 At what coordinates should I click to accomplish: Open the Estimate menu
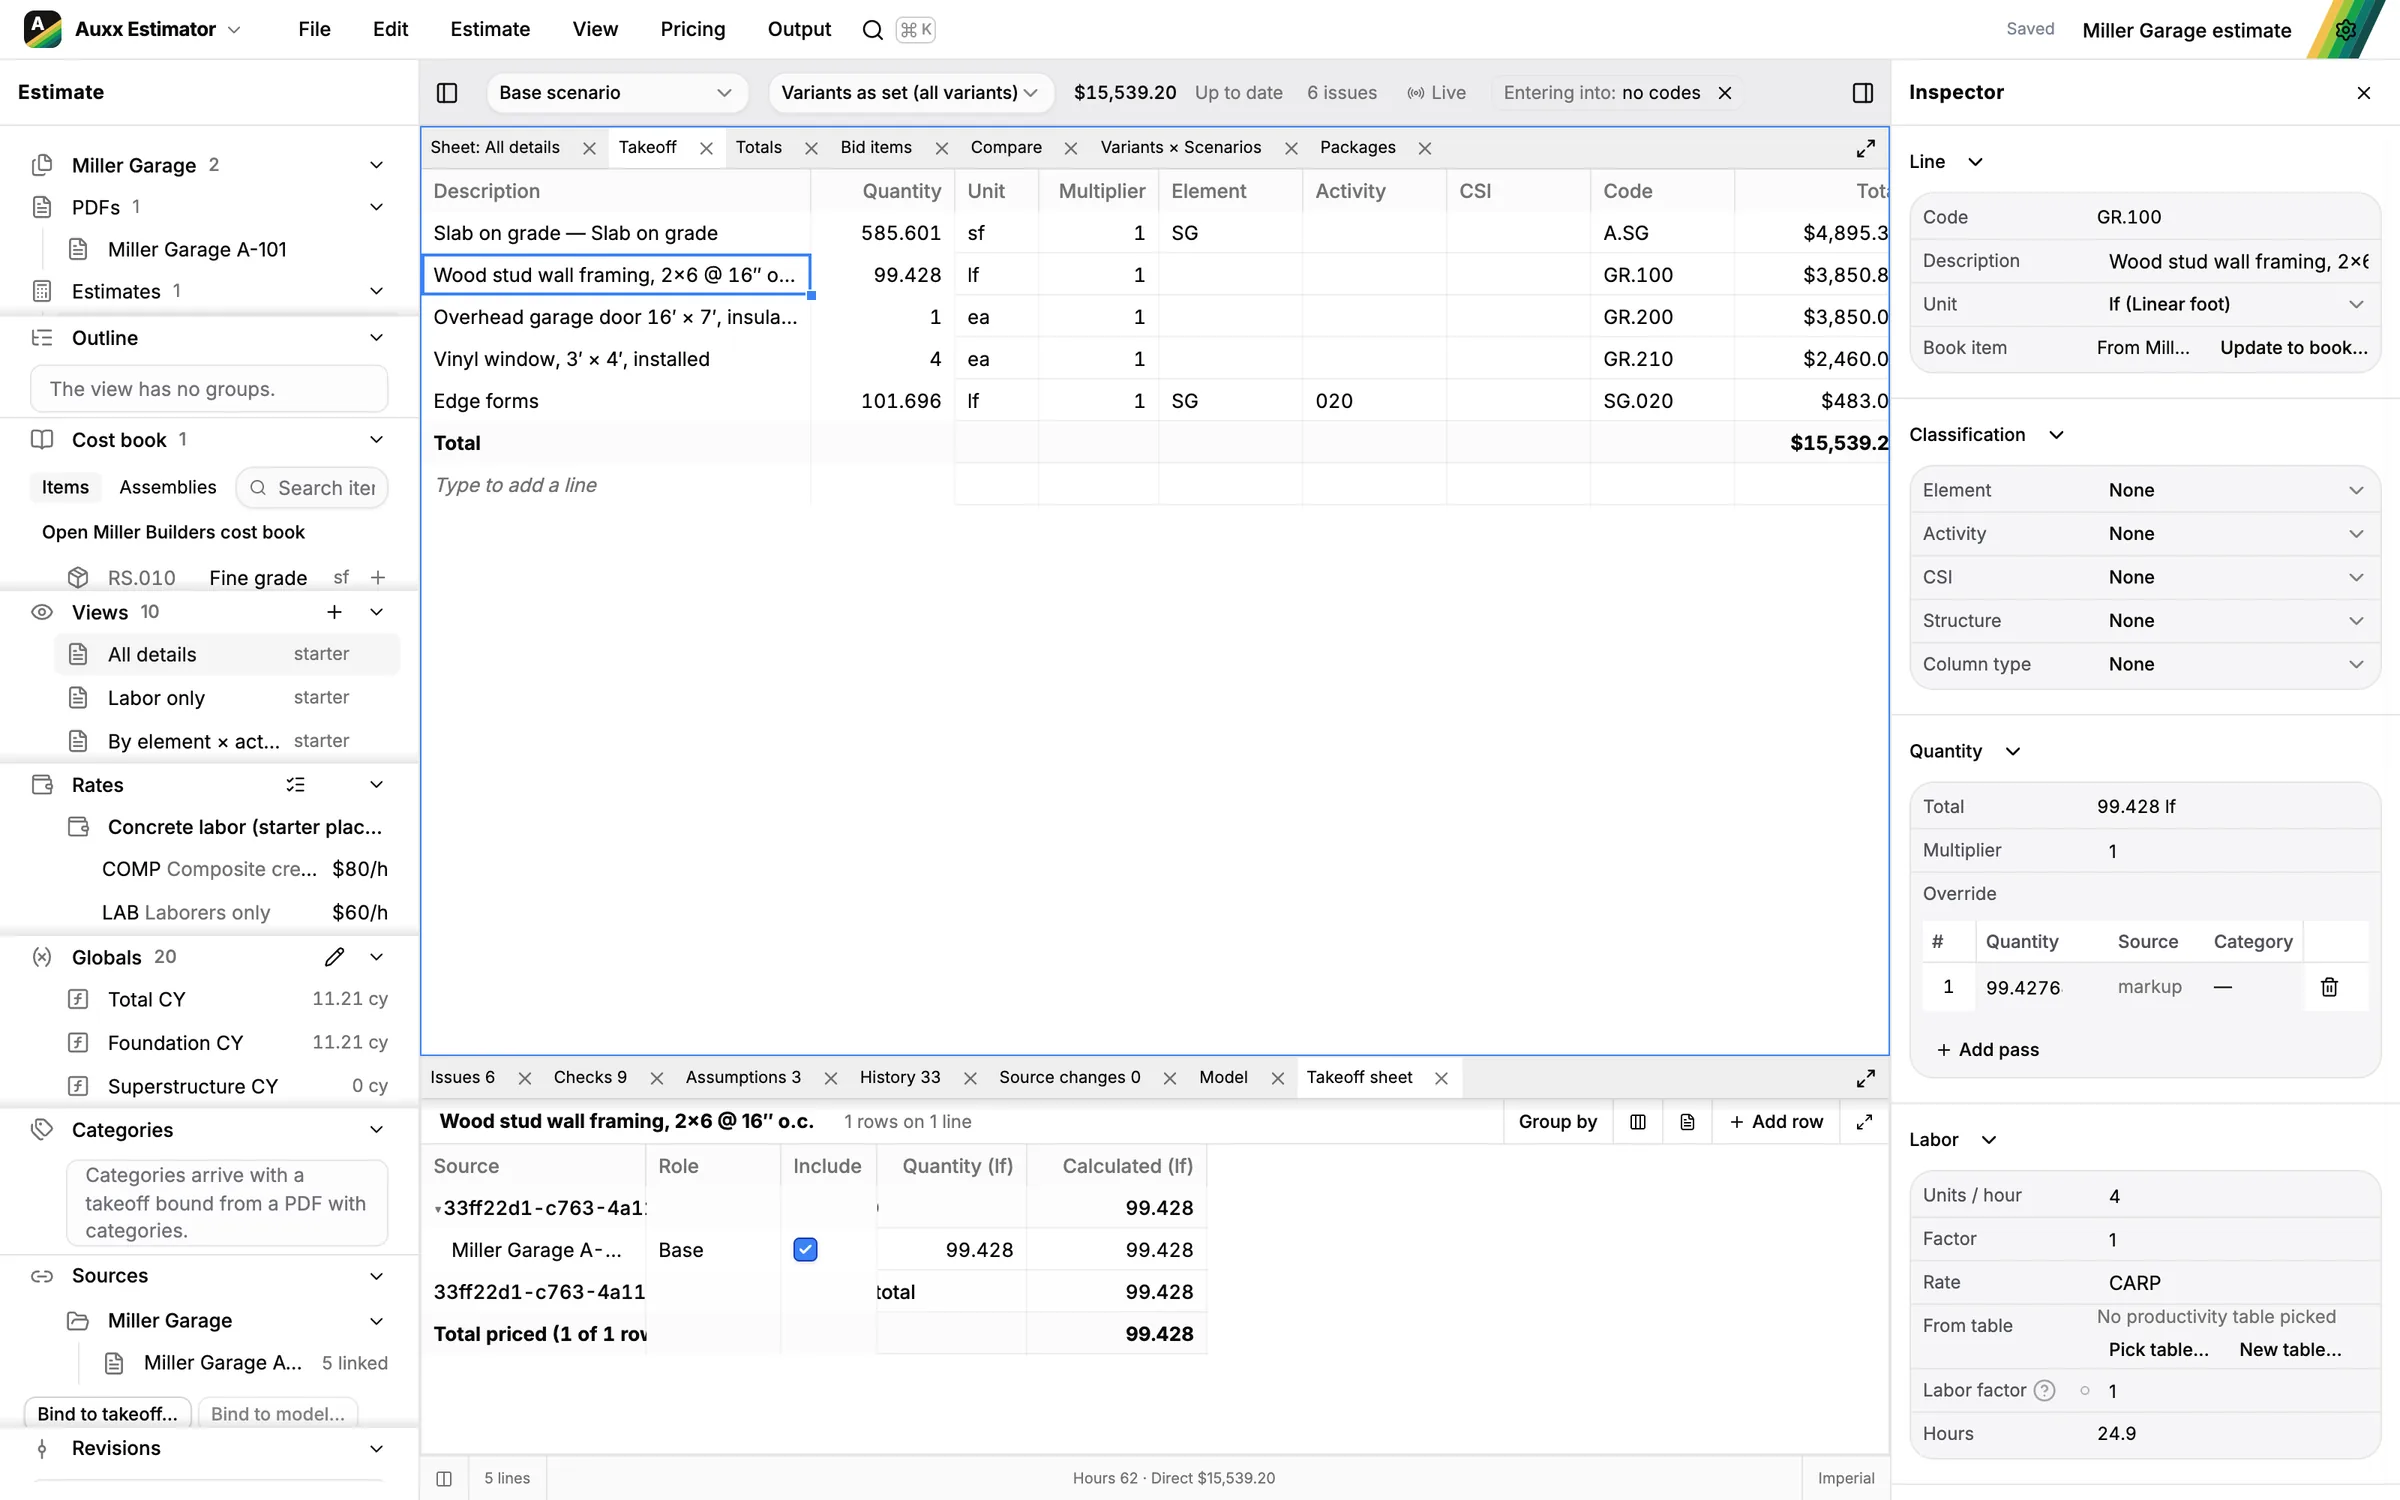tap(490, 30)
